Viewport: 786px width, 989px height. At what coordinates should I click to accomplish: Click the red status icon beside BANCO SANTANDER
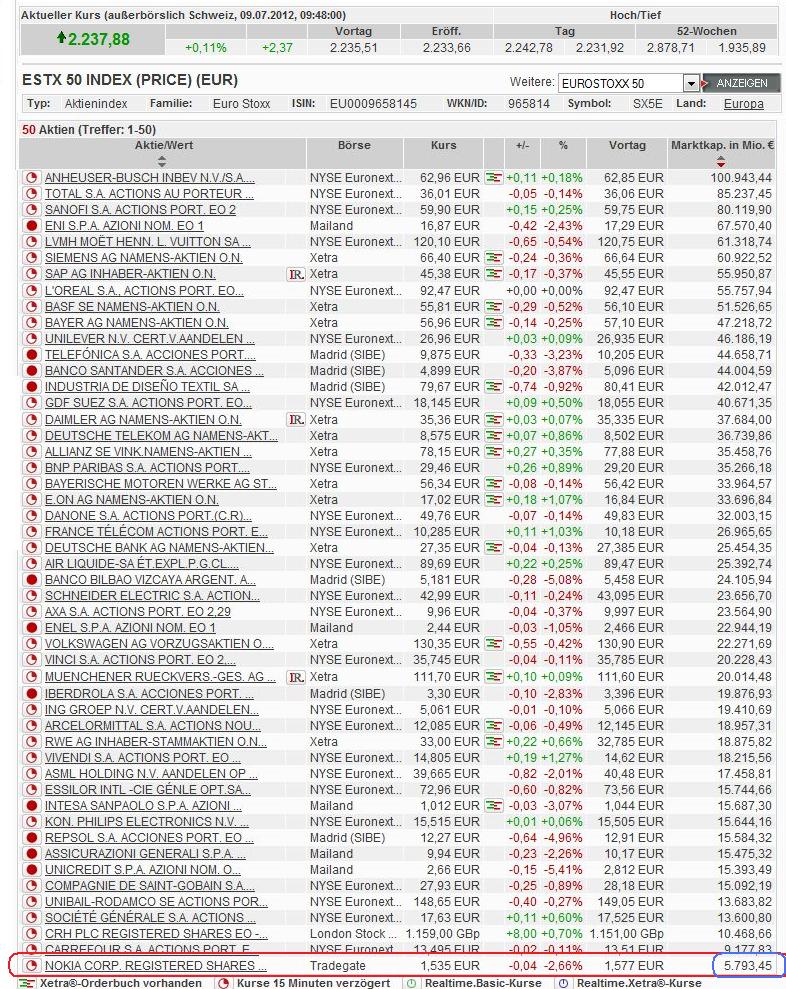pos(32,371)
